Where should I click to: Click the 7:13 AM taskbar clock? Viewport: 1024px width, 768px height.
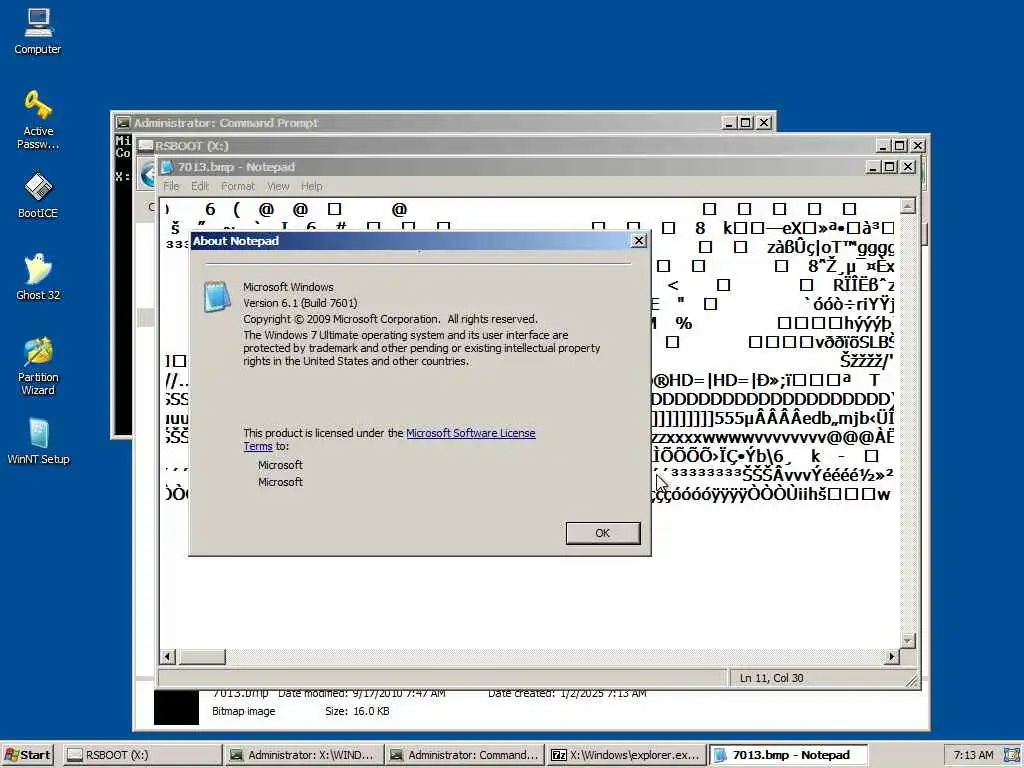tap(974, 755)
